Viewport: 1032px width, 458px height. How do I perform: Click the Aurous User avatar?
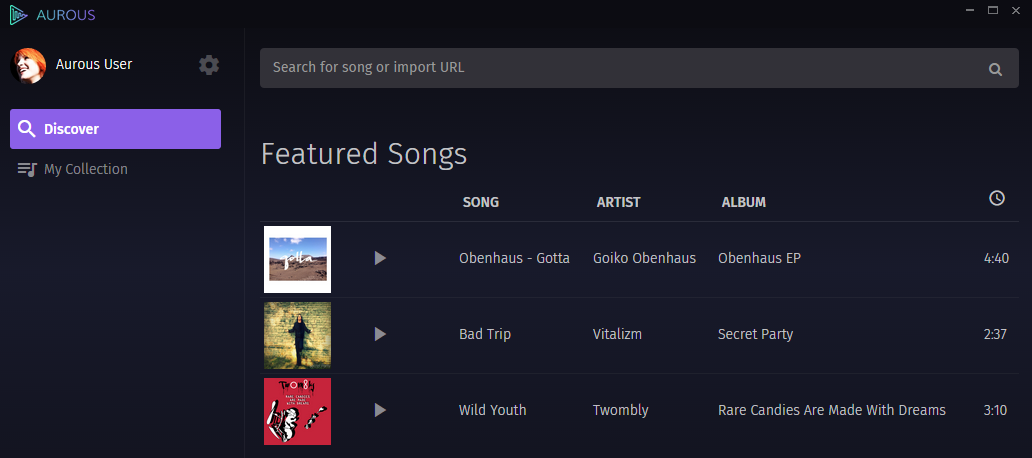[28, 65]
